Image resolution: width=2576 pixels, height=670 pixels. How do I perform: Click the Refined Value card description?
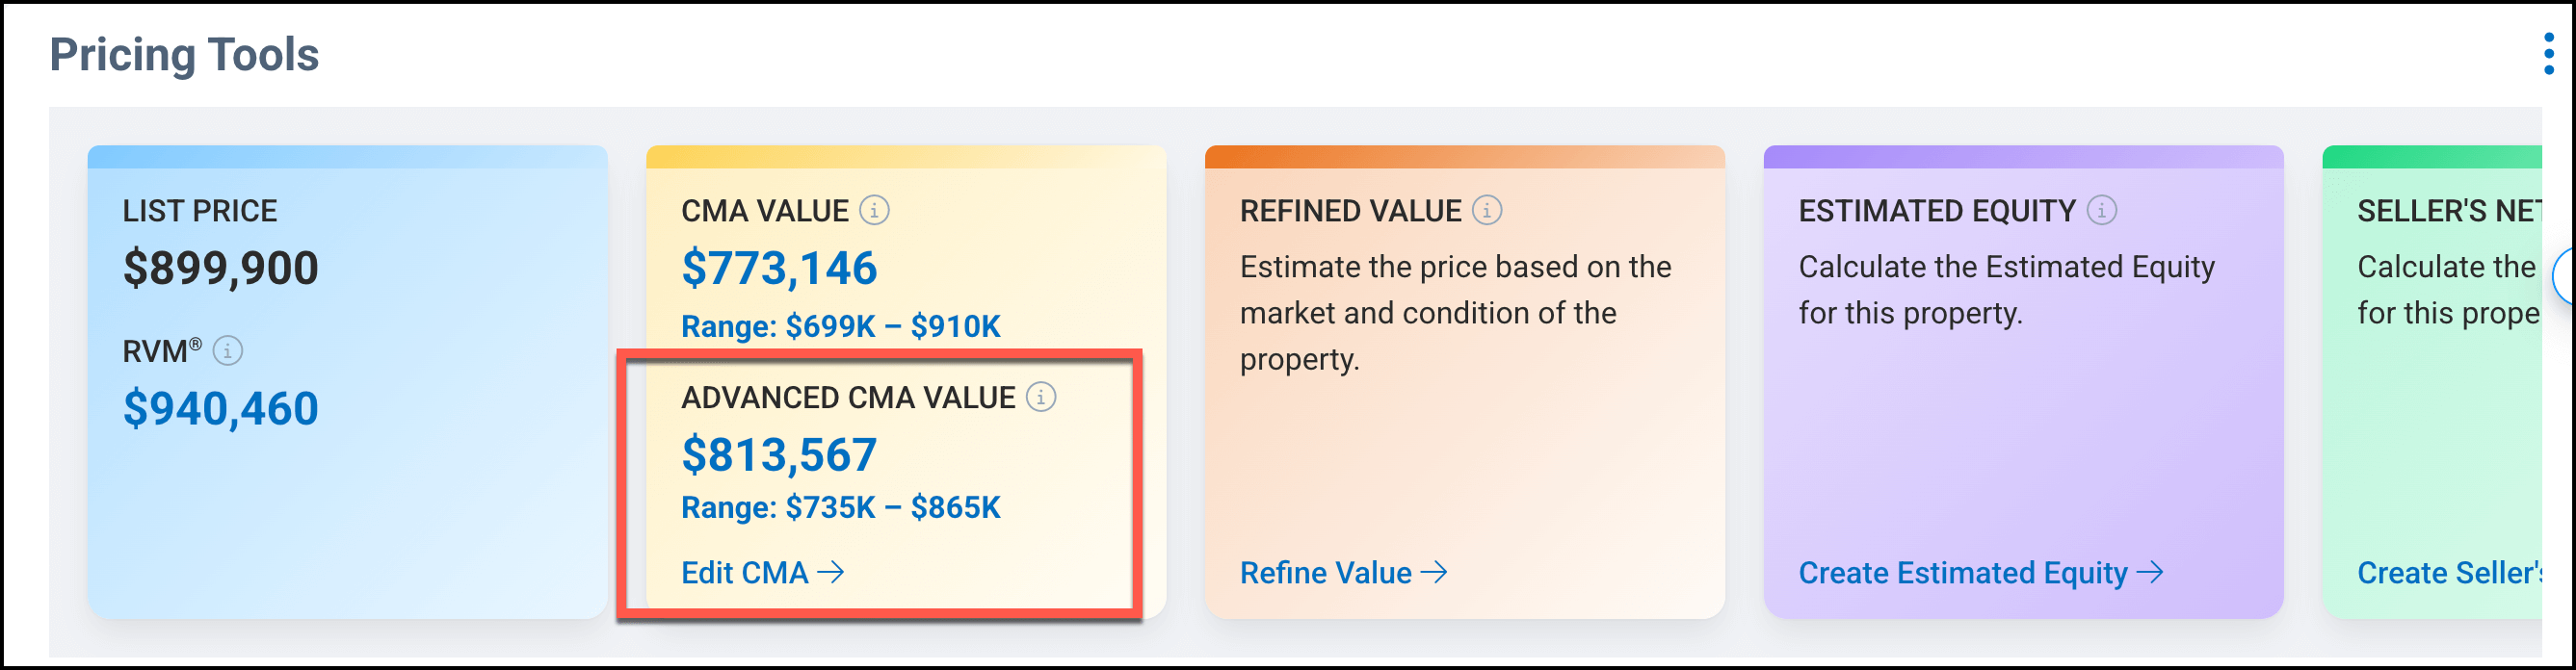tap(1455, 313)
